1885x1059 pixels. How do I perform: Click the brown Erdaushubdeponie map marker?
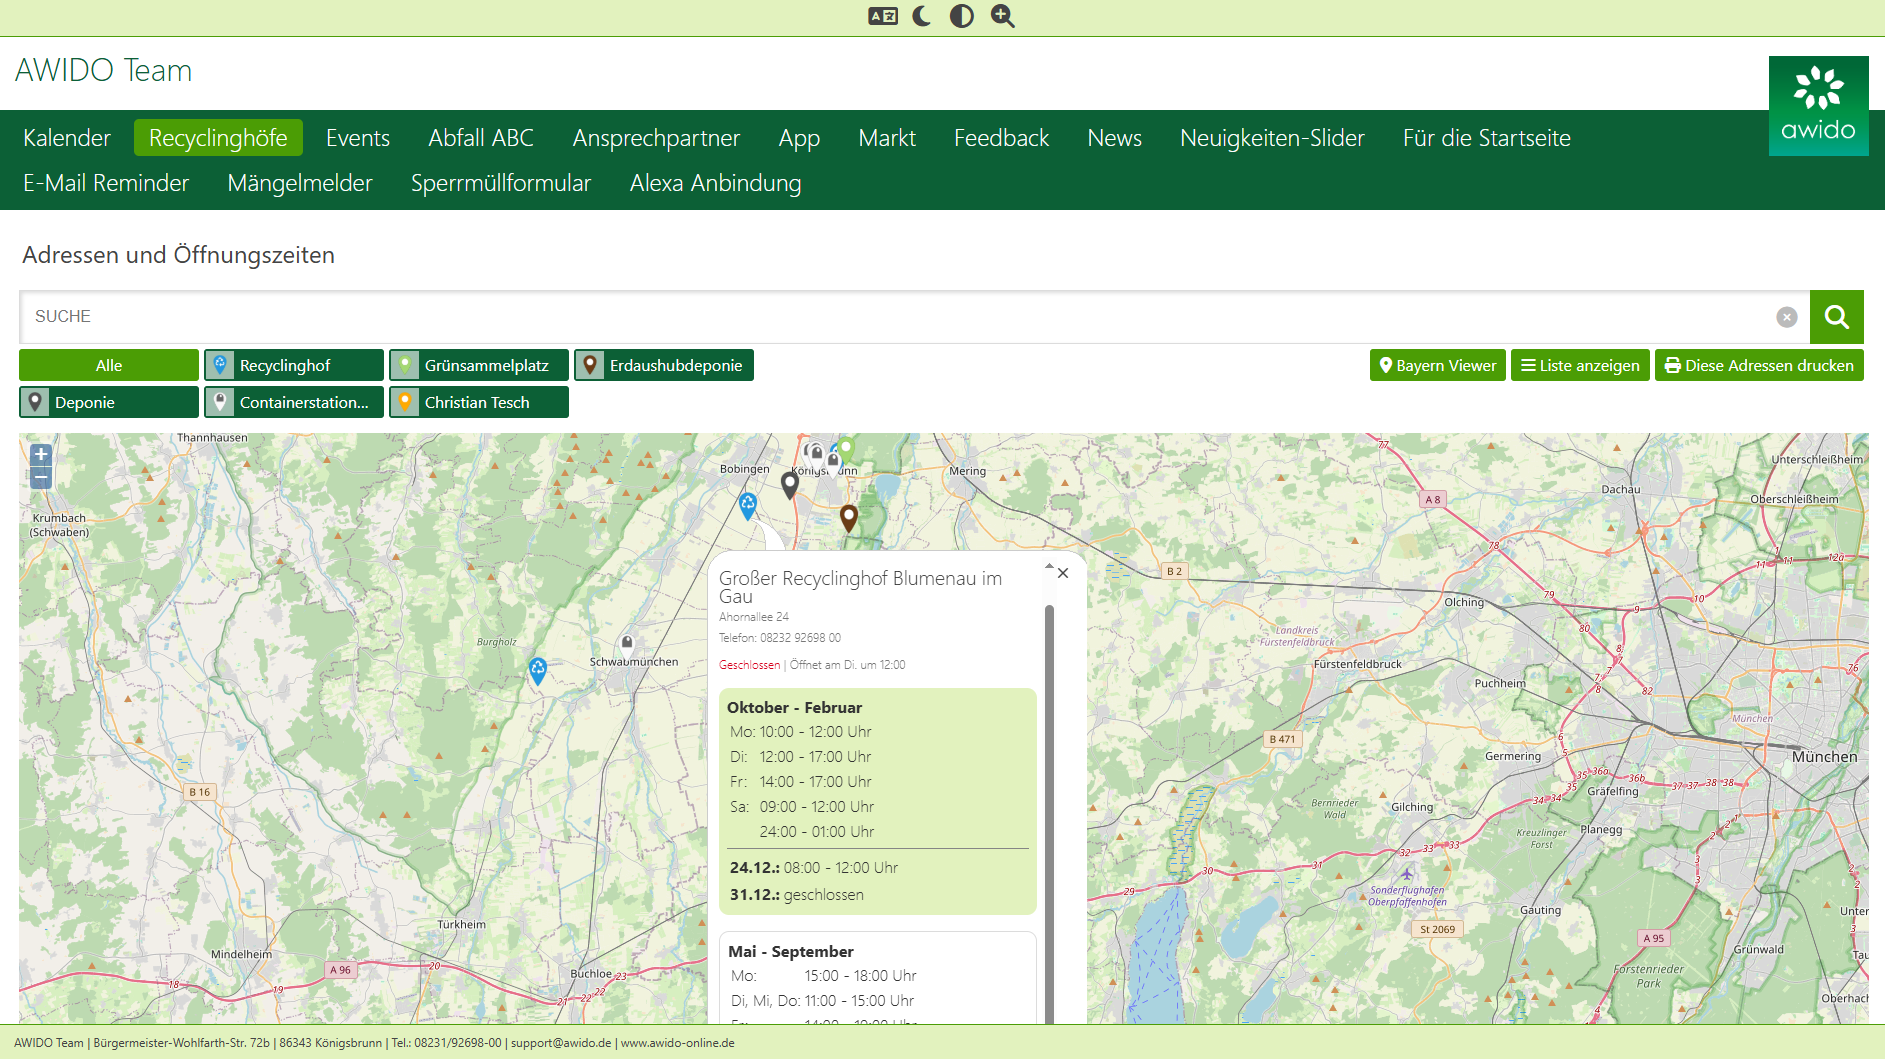pos(849,517)
